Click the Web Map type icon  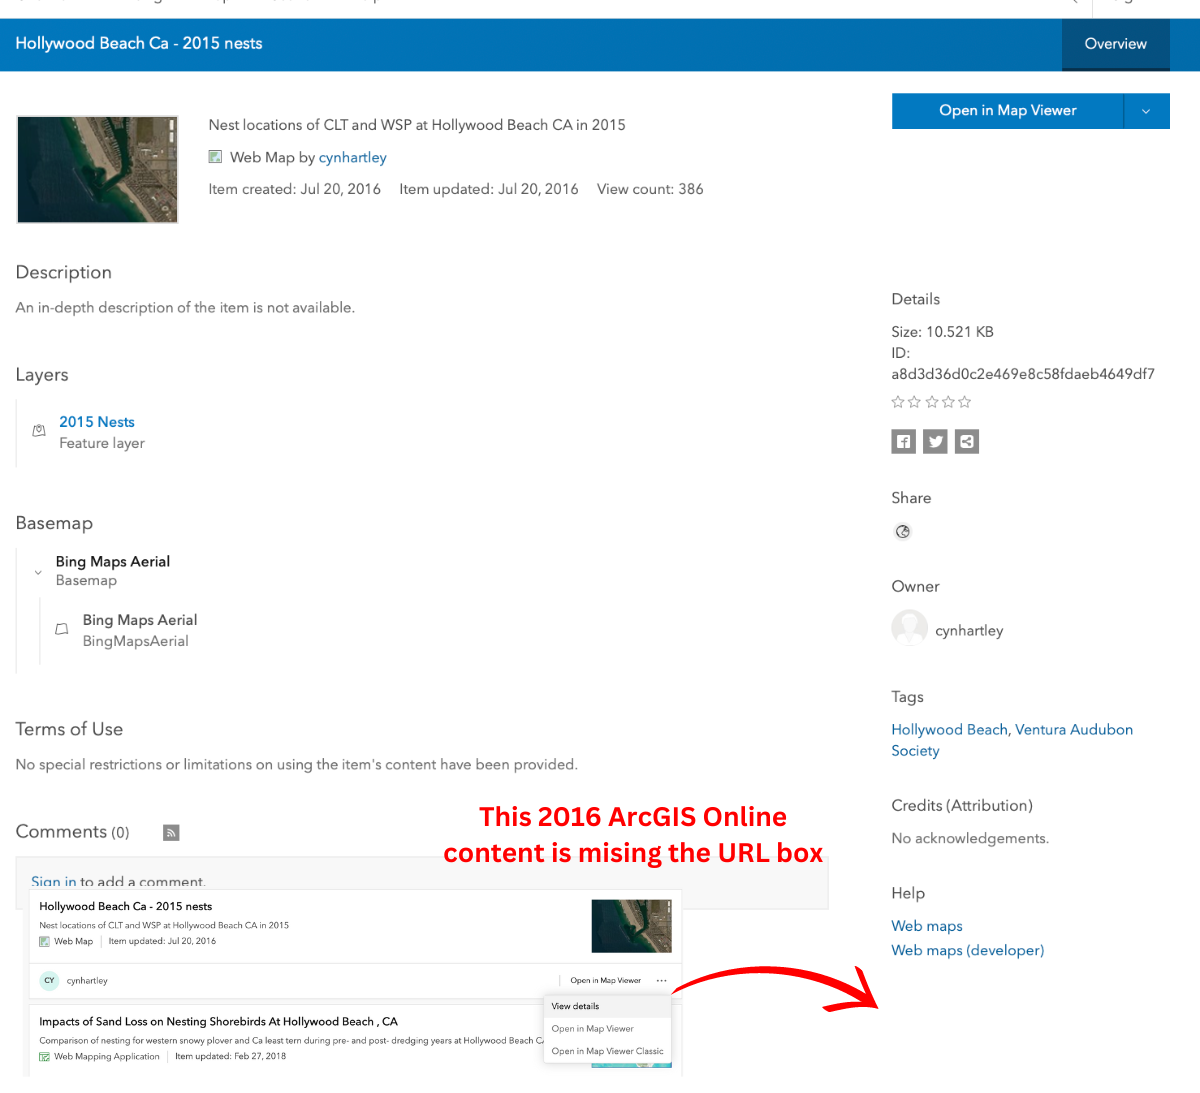coord(215,157)
